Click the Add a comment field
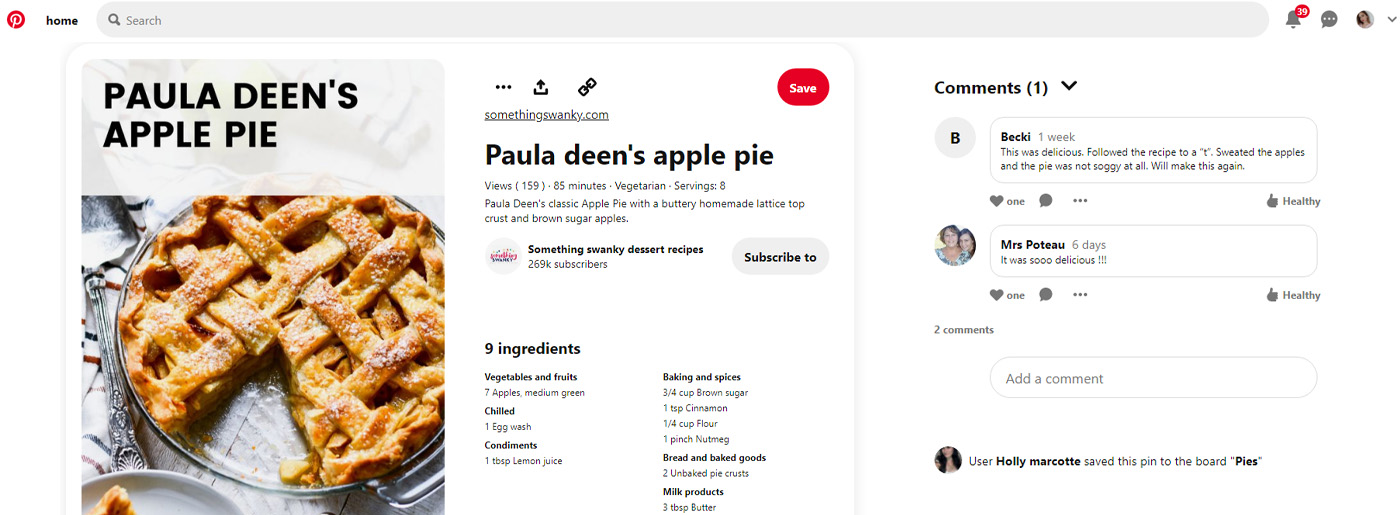The image size is (1400, 515). click(1153, 378)
